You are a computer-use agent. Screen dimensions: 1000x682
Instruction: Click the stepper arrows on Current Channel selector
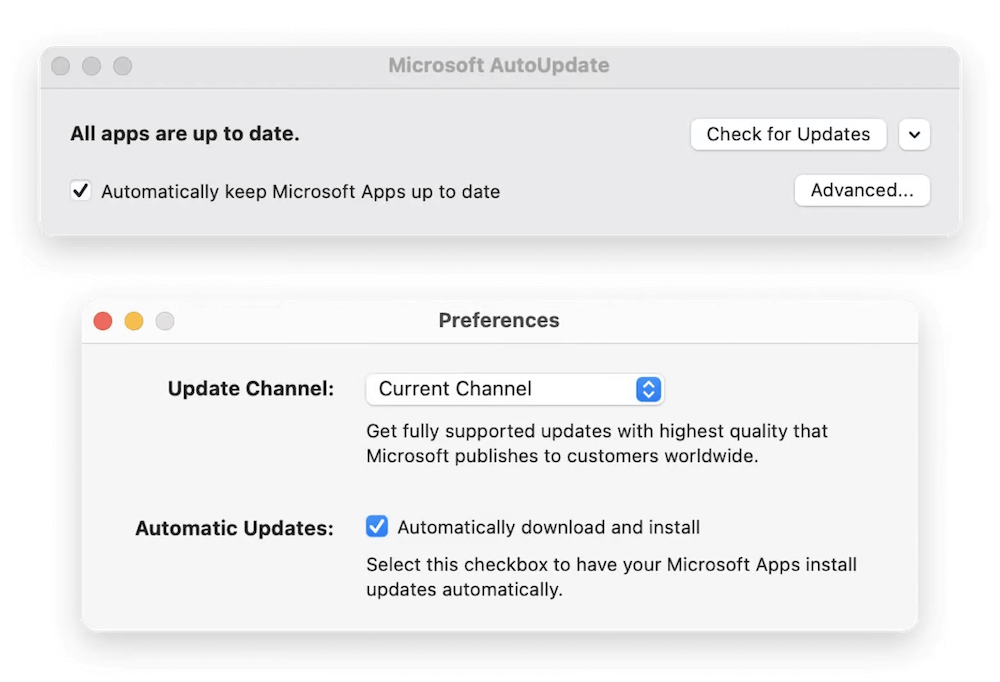click(649, 389)
